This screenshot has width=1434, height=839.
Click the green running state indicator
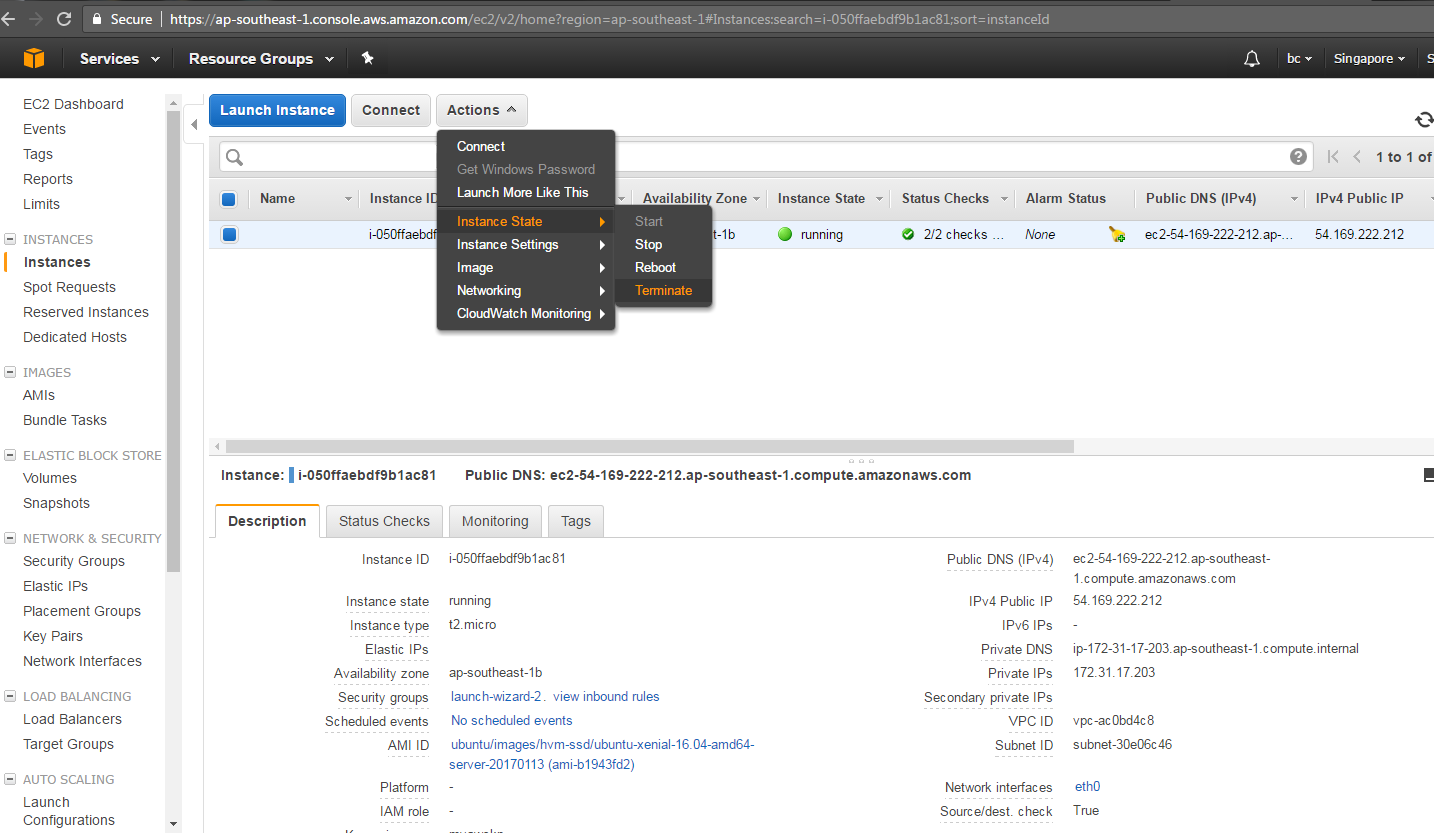click(x=784, y=234)
